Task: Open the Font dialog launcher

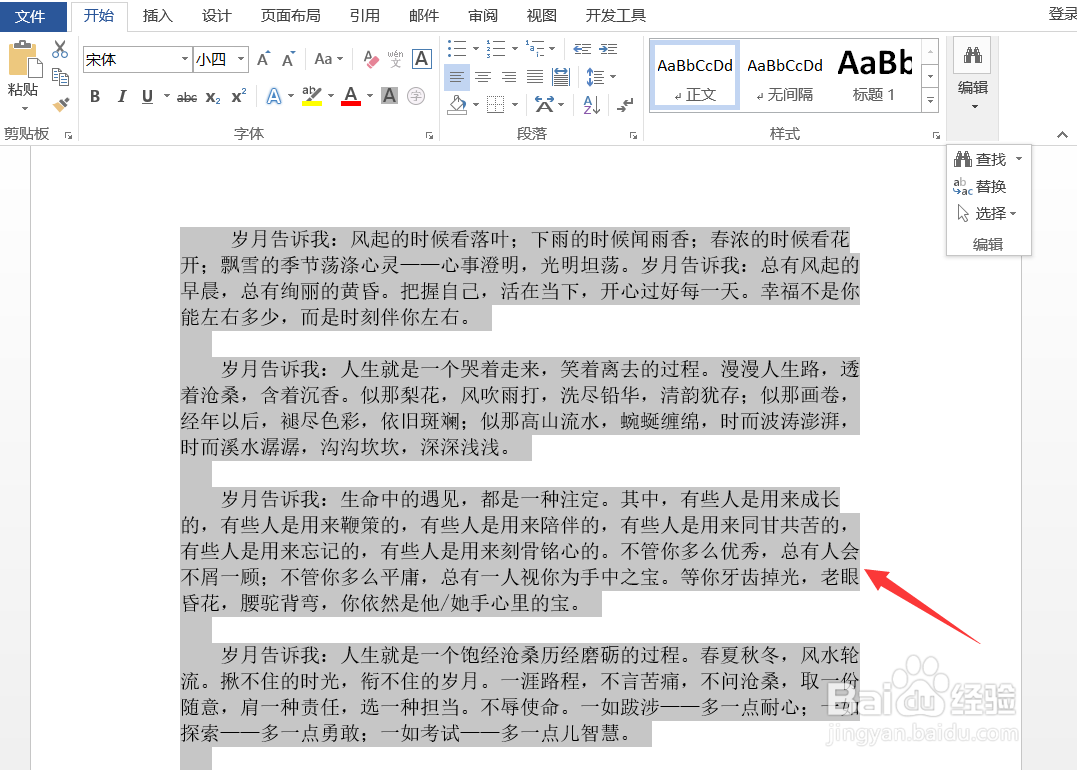Action: 429,135
